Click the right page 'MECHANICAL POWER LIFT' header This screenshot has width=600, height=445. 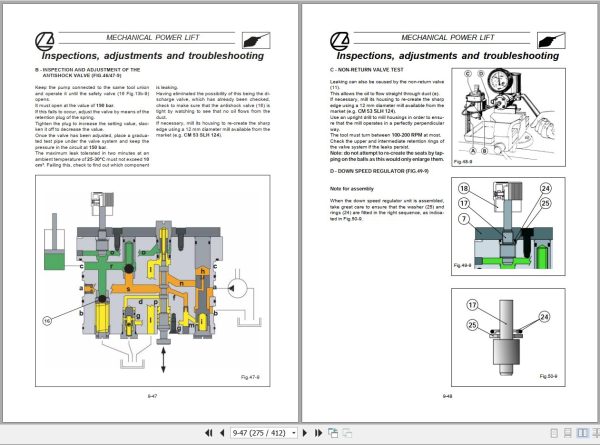448,37
